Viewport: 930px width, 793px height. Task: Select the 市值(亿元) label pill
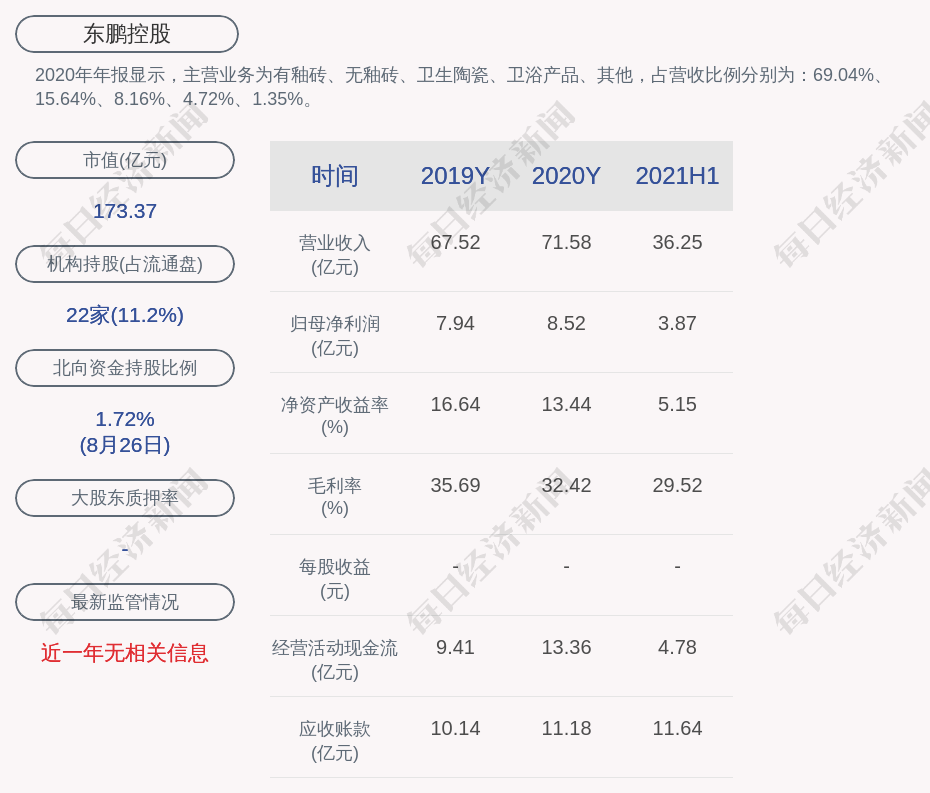point(125,160)
